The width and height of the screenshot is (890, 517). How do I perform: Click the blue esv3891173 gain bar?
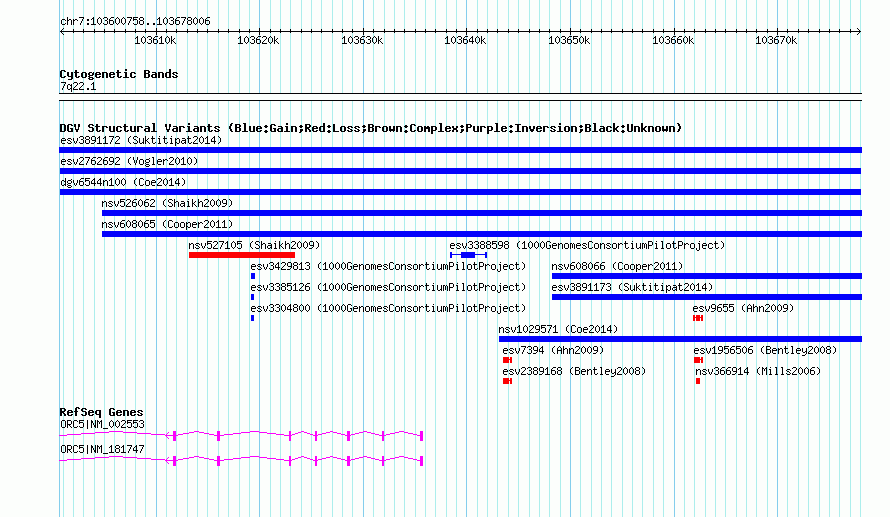click(707, 297)
